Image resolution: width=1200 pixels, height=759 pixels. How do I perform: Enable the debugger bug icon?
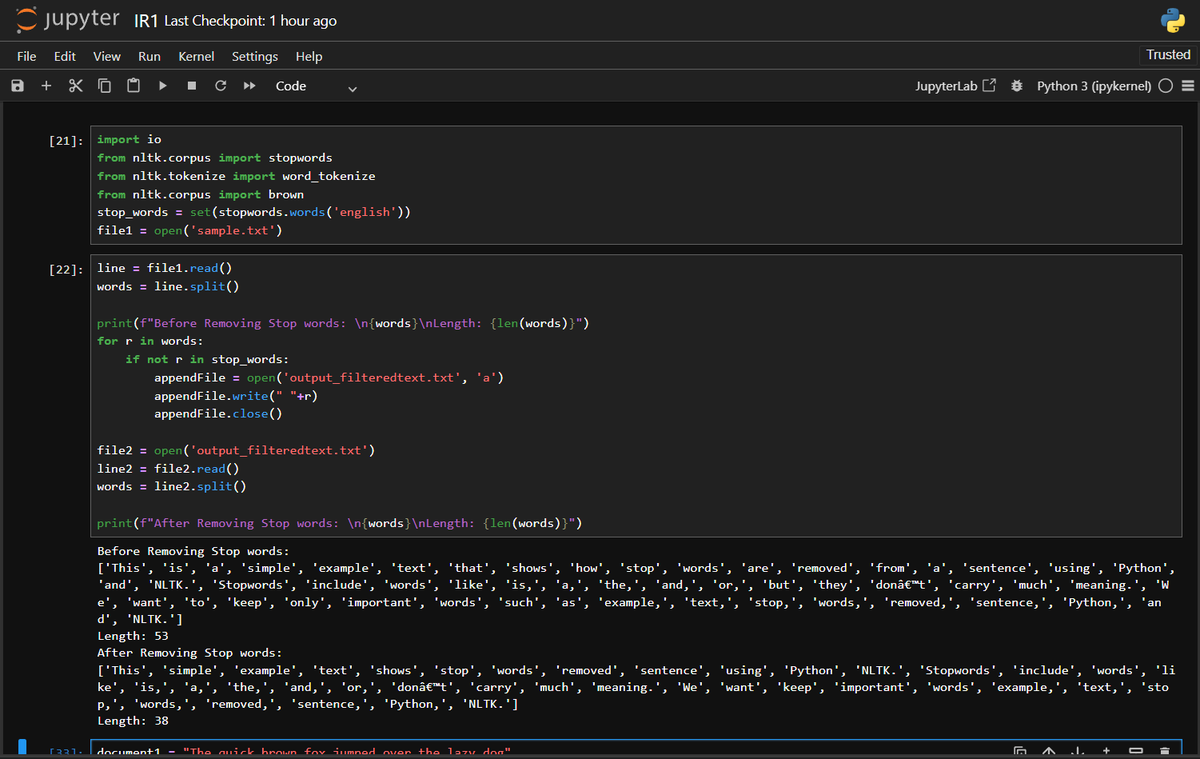click(1016, 86)
